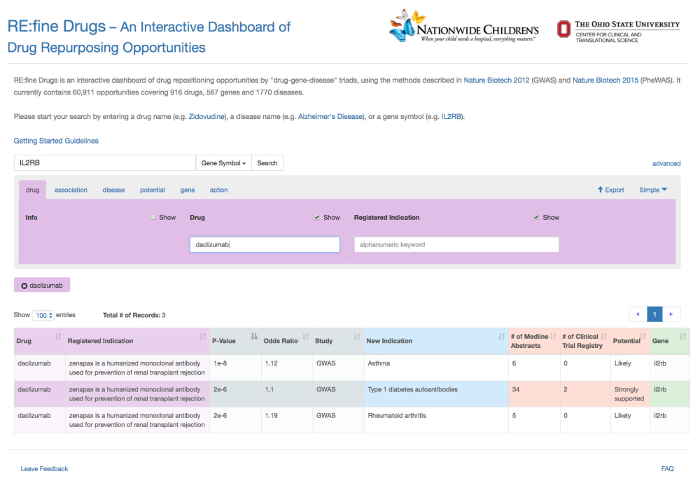Enable the Info Show checkbox
700x496 pixels.
153,217
